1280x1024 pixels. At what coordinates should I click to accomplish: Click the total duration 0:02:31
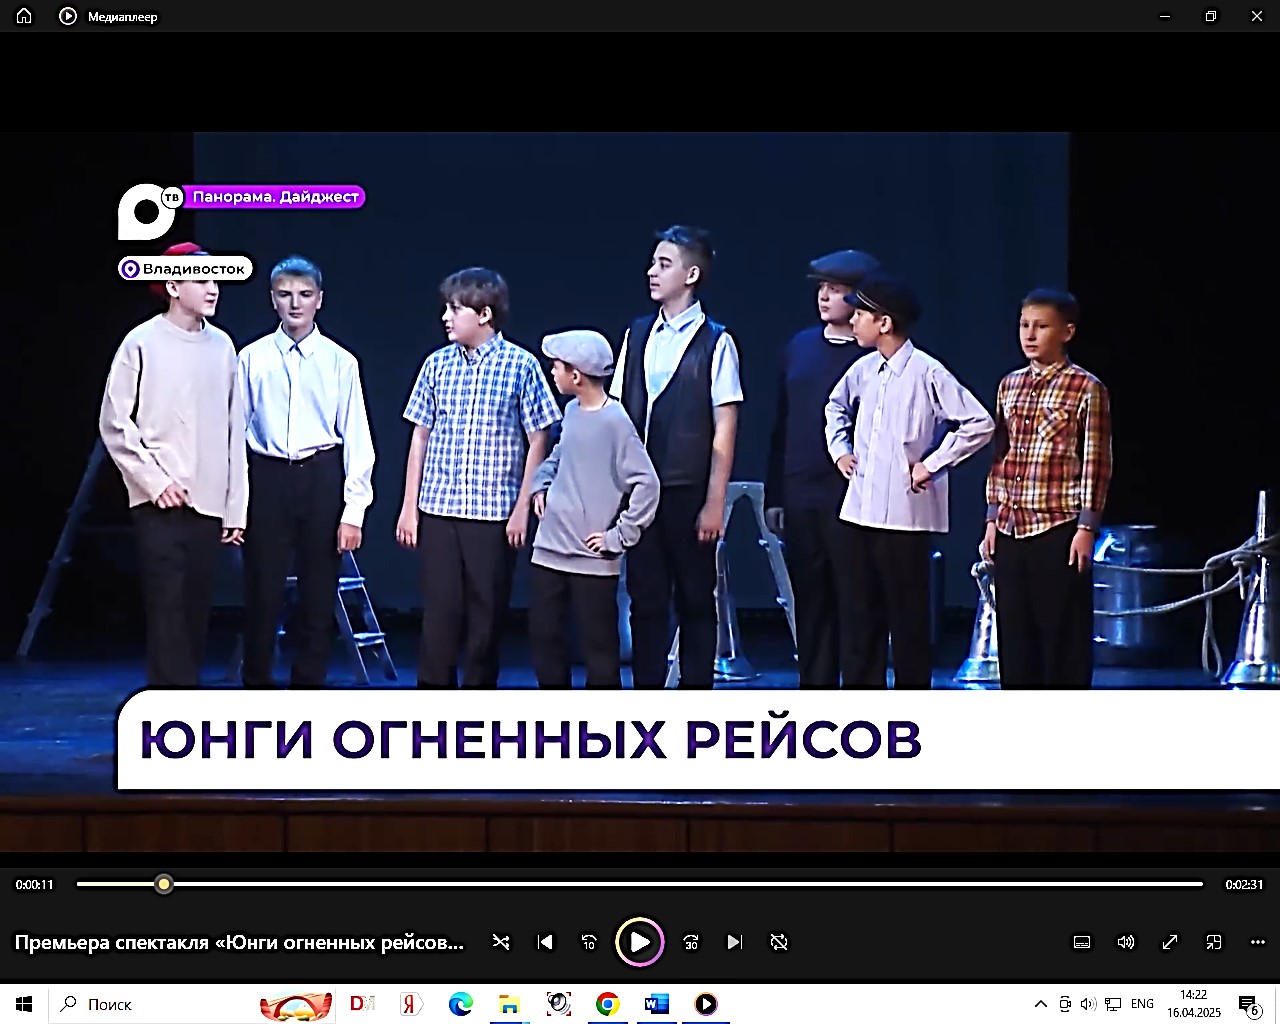[1244, 885]
